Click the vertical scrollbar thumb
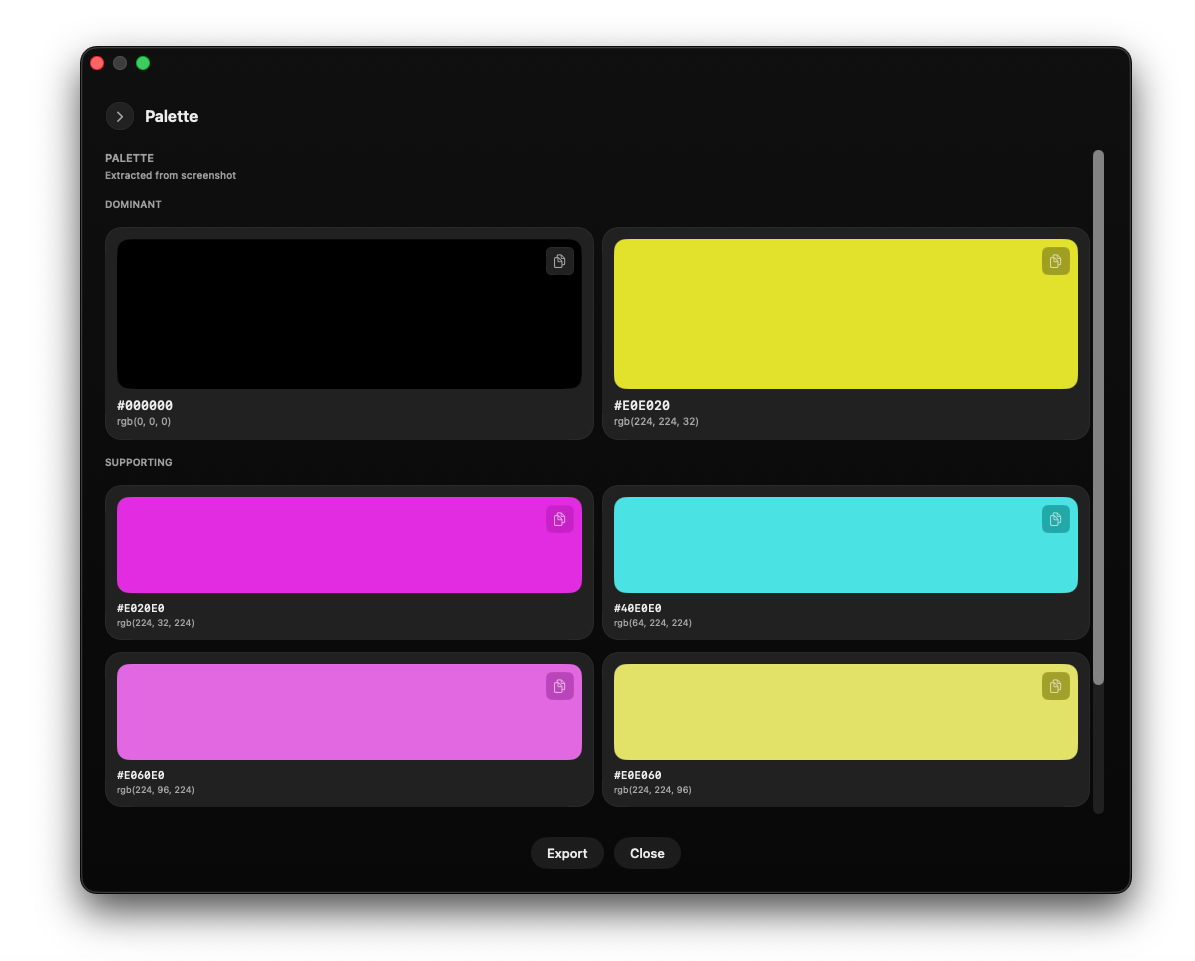Image resolution: width=1195 pixels, height=961 pixels. pyautogui.click(x=1098, y=417)
